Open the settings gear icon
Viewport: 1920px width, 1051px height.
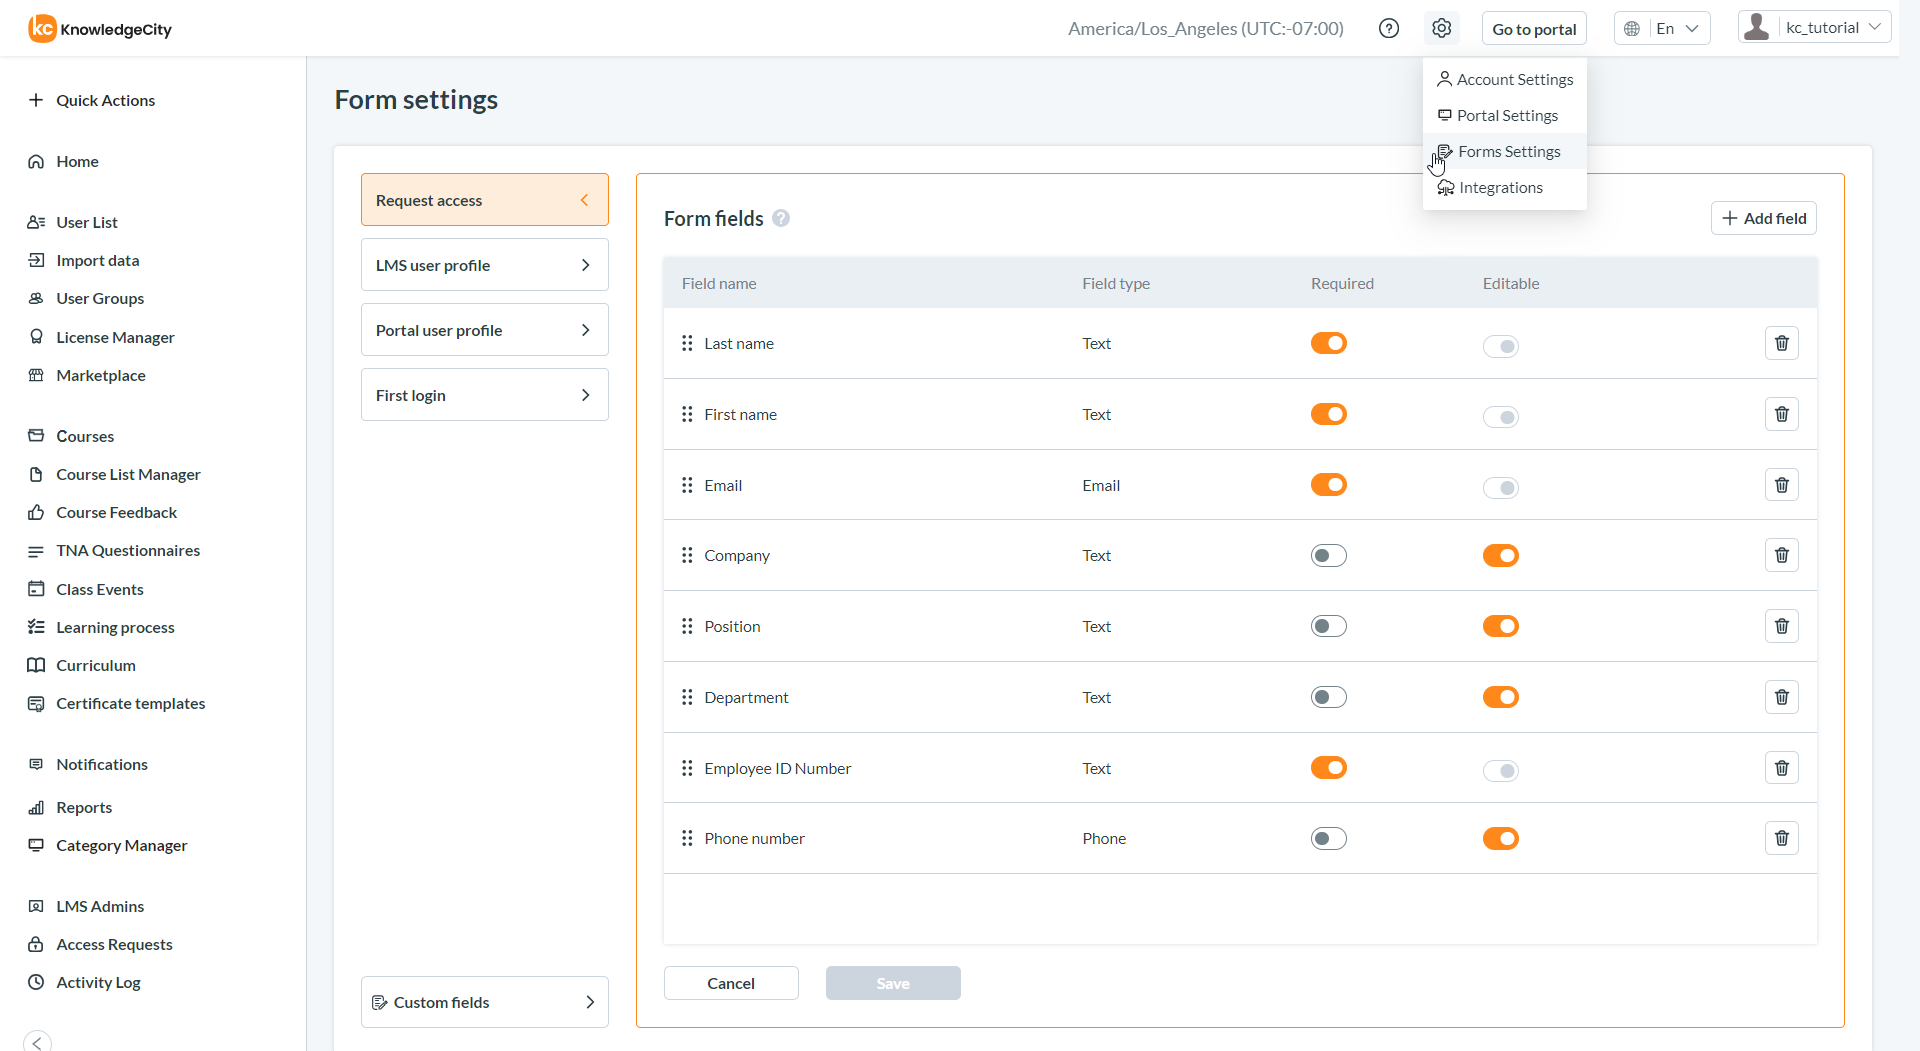coord(1441,28)
